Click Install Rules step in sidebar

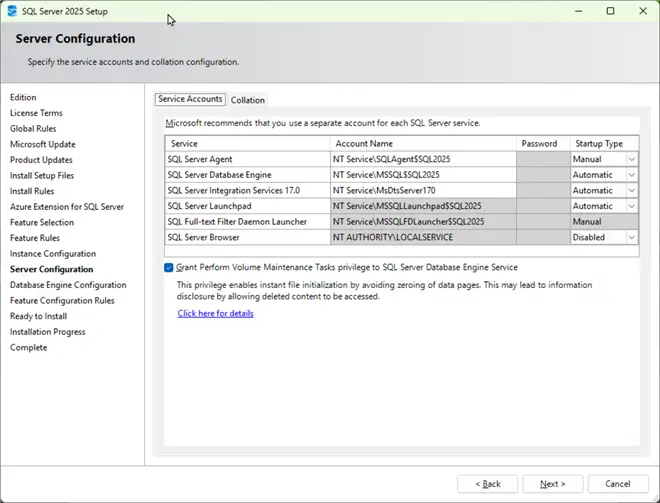pyautogui.click(x=32, y=191)
